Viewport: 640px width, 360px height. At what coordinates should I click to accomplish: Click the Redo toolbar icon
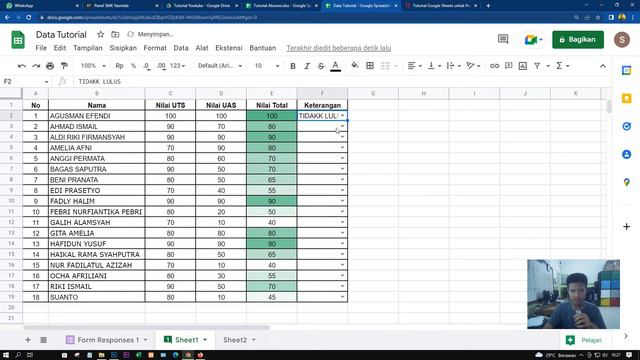36,66
